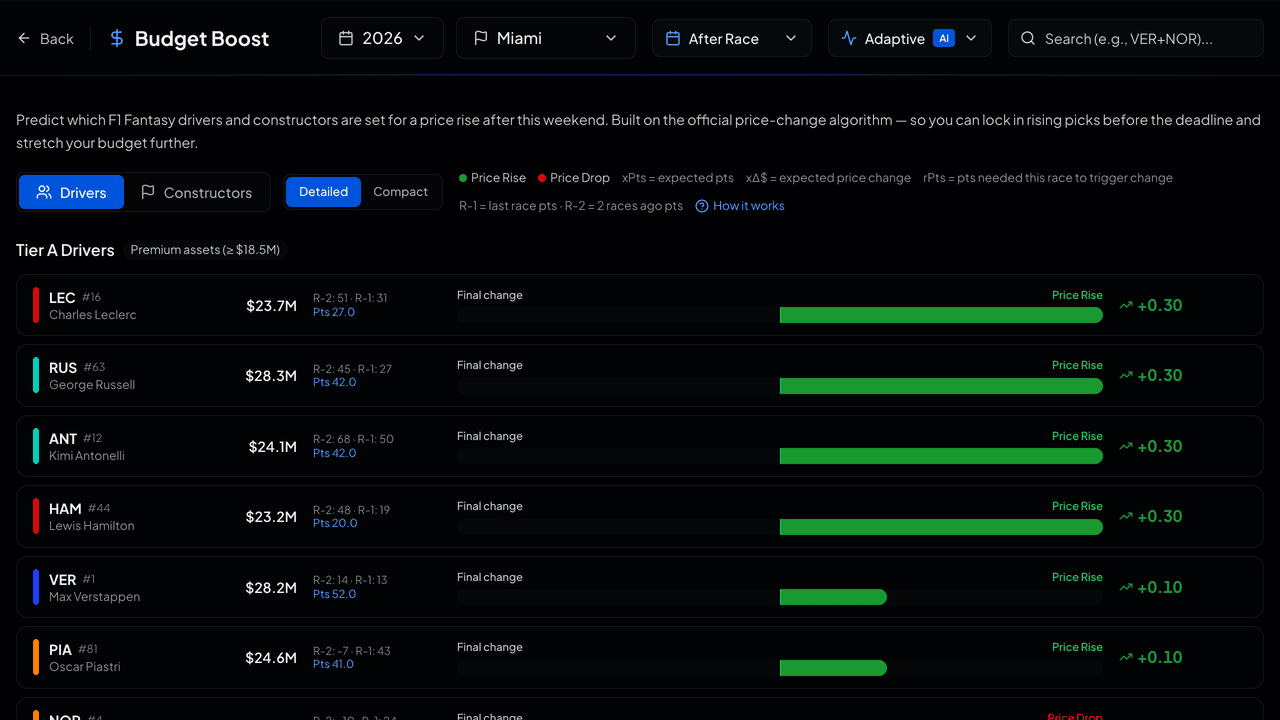Click the +0.30 change for Russell
Image resolution: width=1280 pixels, height=720 pixels.
[1160, 375]
